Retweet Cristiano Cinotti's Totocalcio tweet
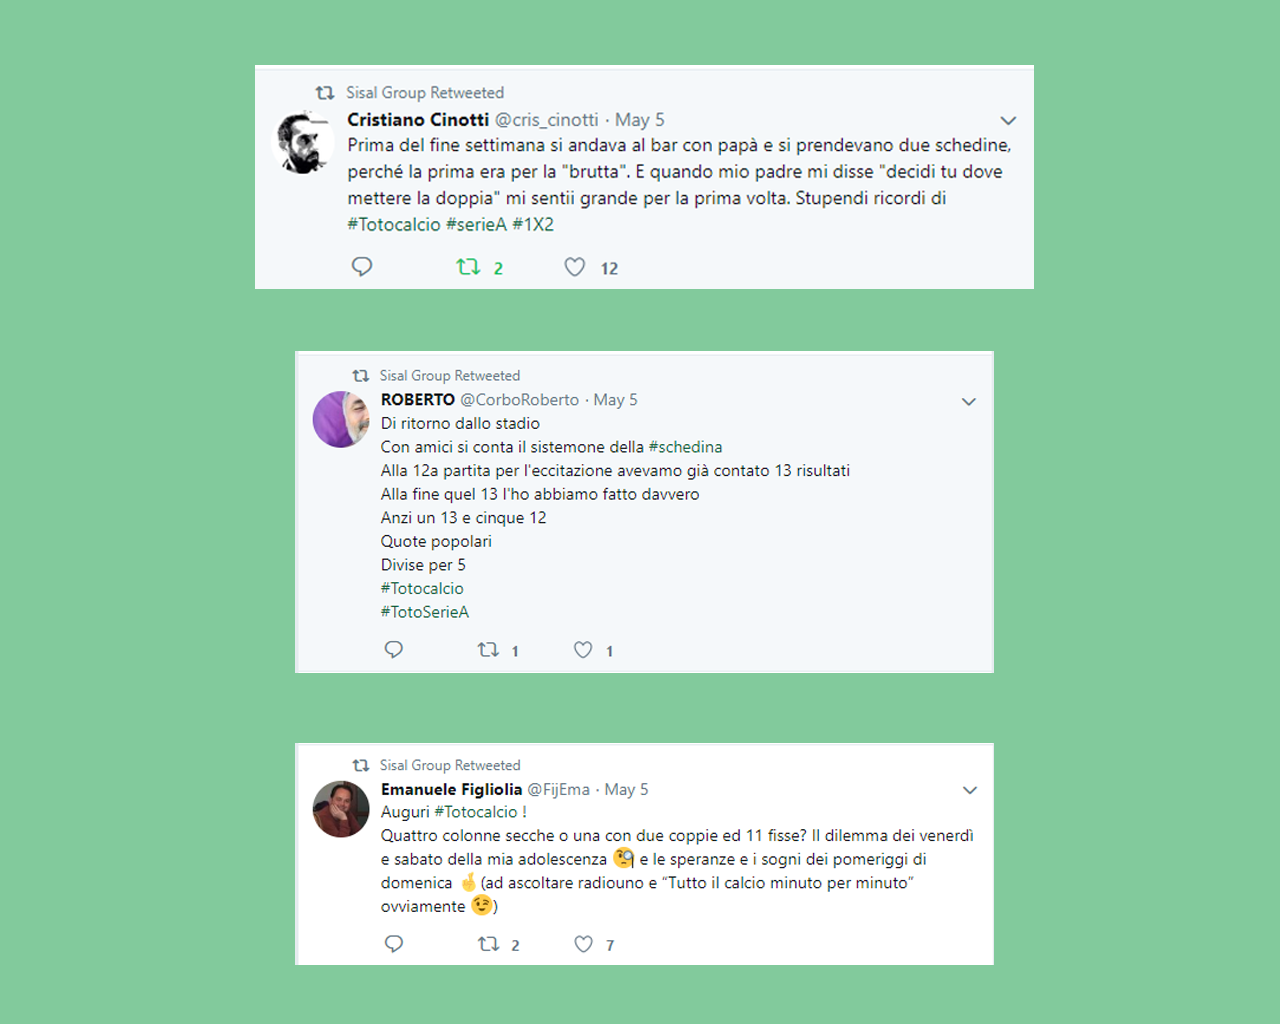 pyautogui.click(x=468, y=267)
